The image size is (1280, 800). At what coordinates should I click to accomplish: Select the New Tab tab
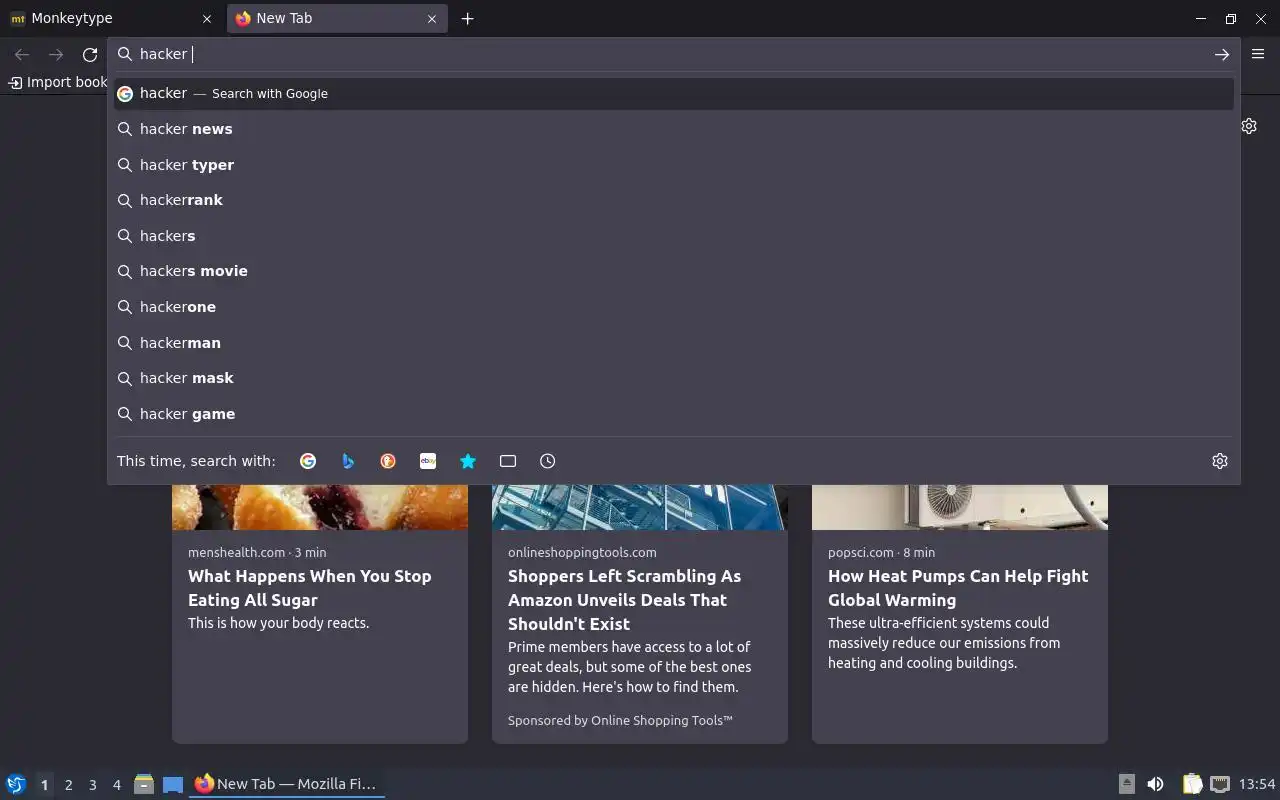pos(337,18)
